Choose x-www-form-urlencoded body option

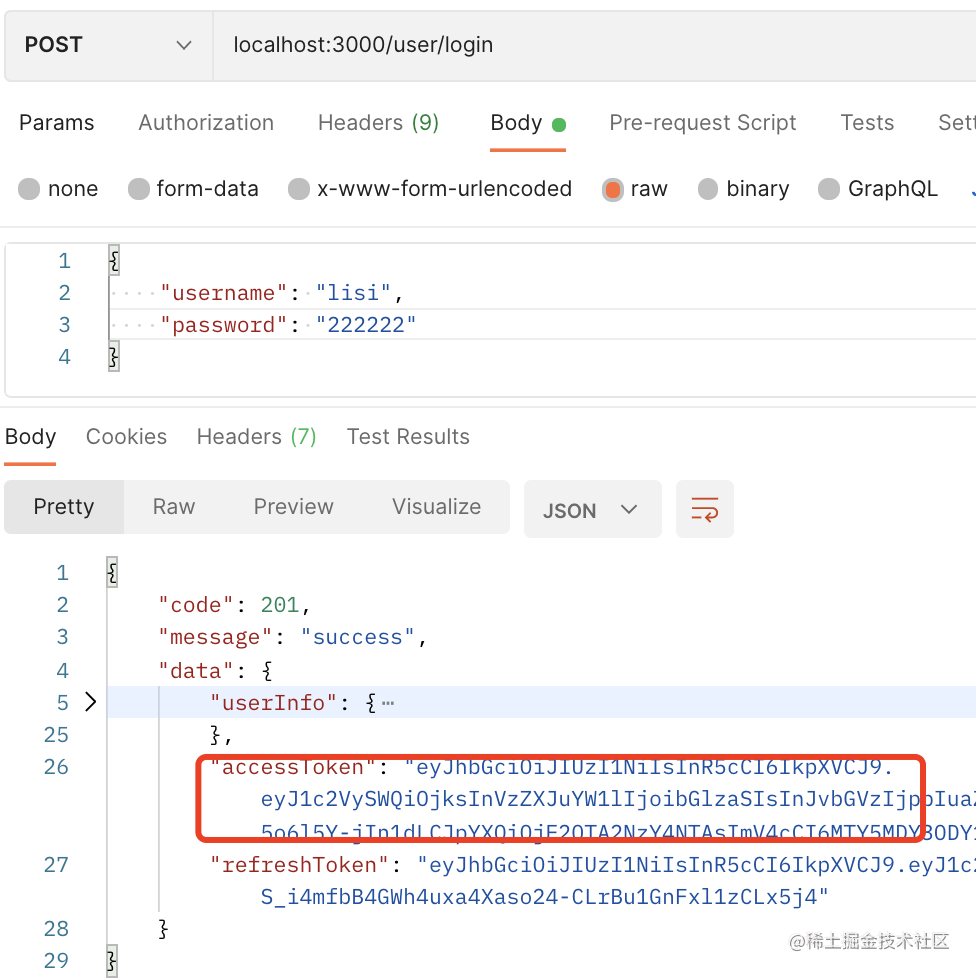pos(299,189)
